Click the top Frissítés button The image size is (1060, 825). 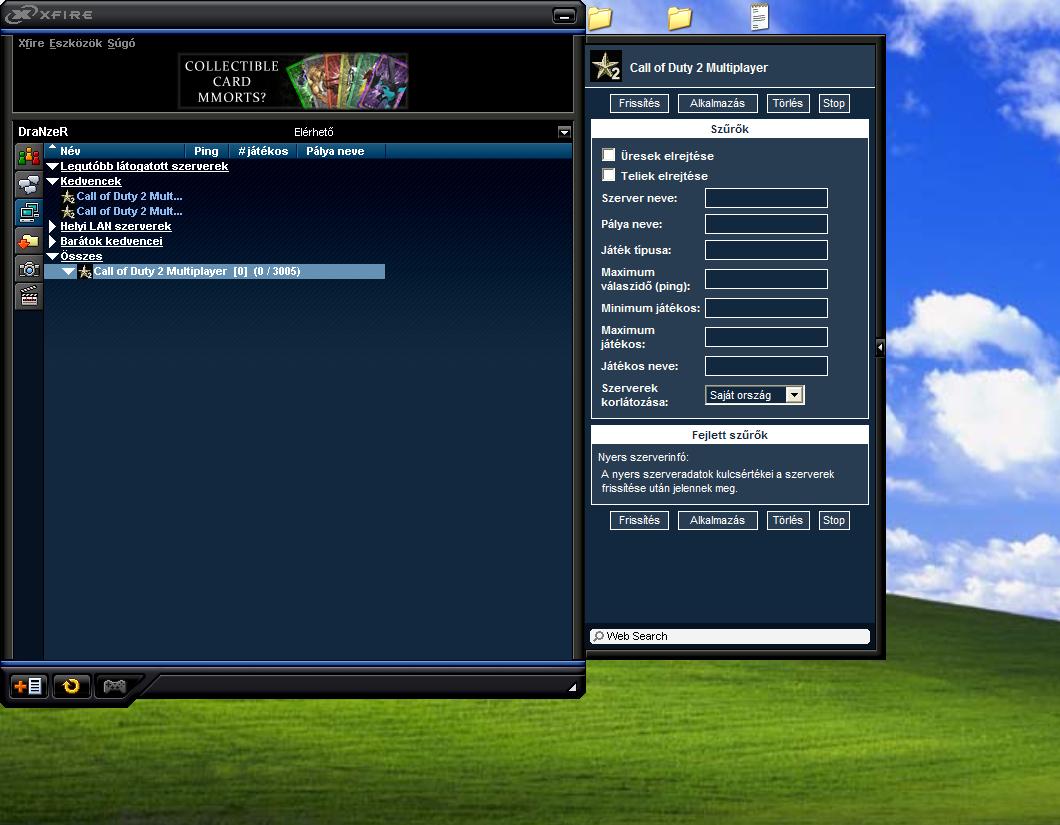pos(639,103)
